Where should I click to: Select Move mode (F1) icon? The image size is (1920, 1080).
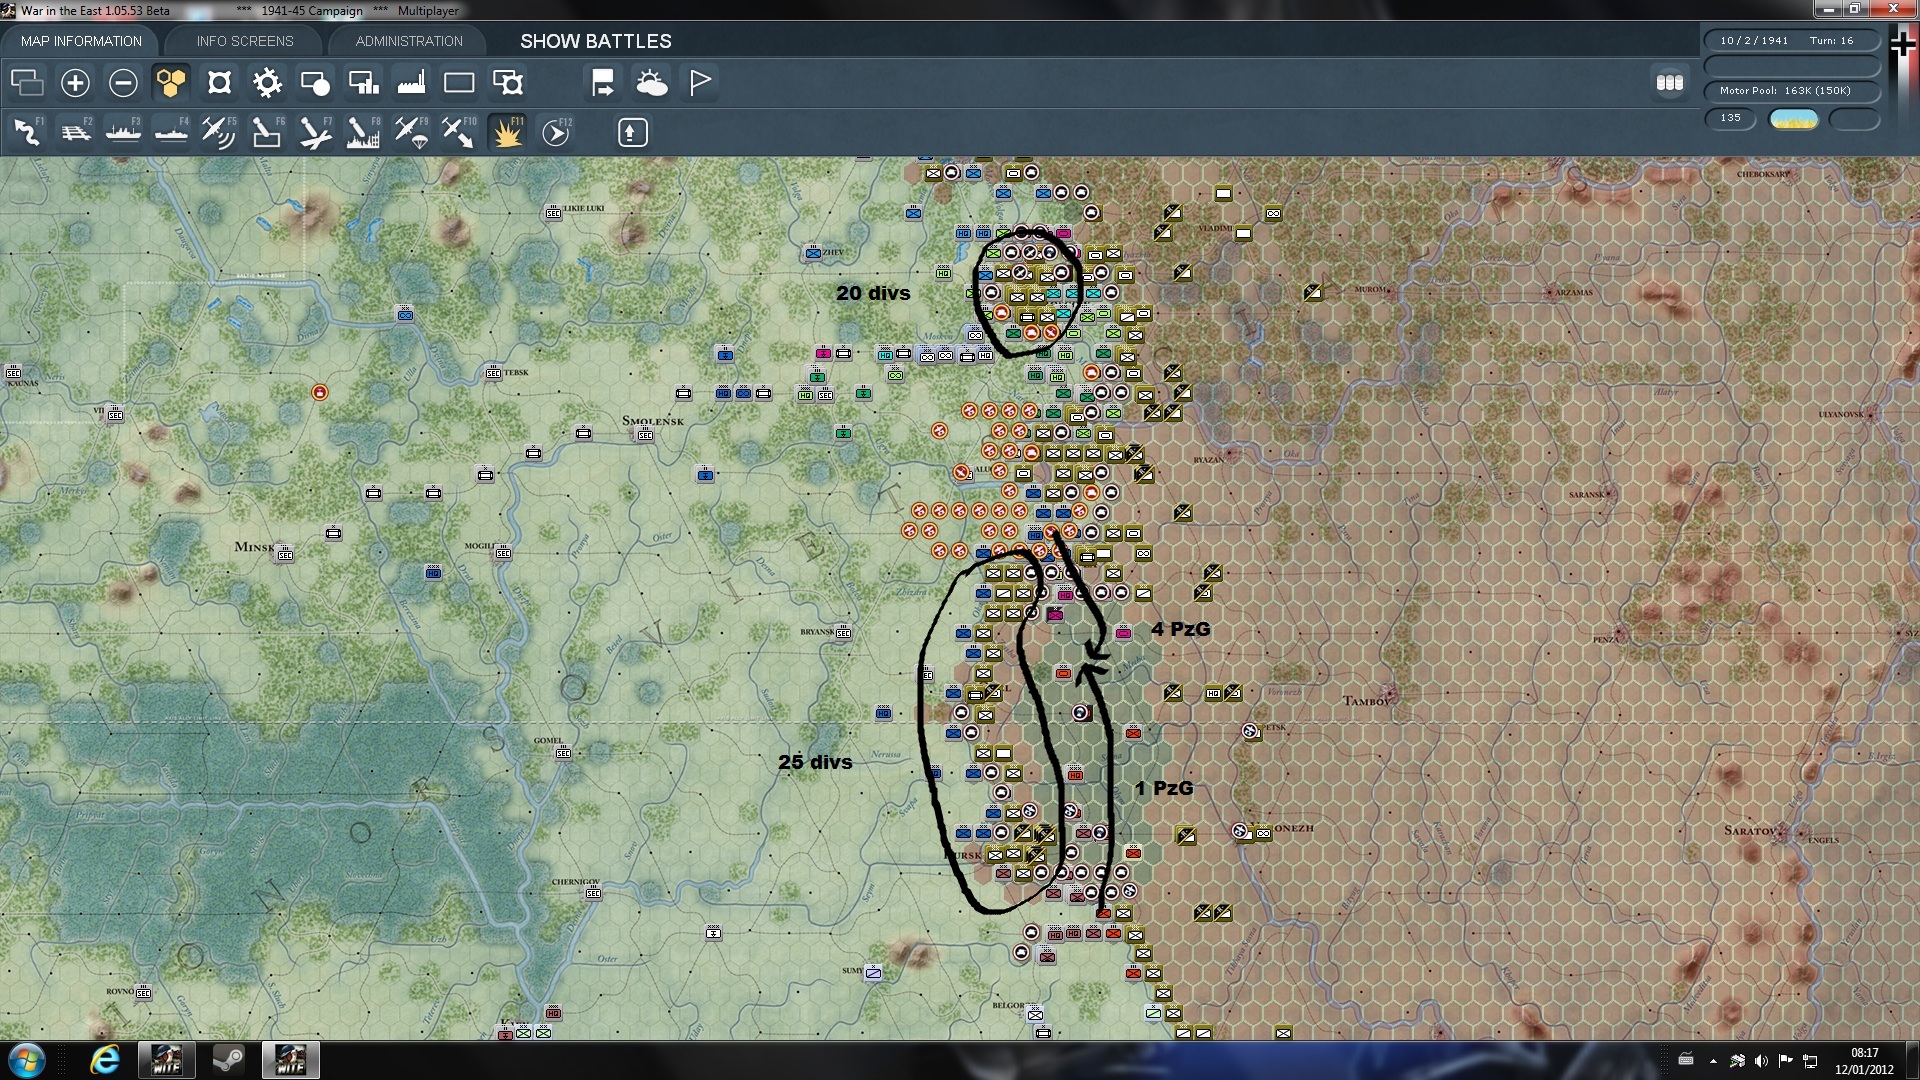point(27,132)
